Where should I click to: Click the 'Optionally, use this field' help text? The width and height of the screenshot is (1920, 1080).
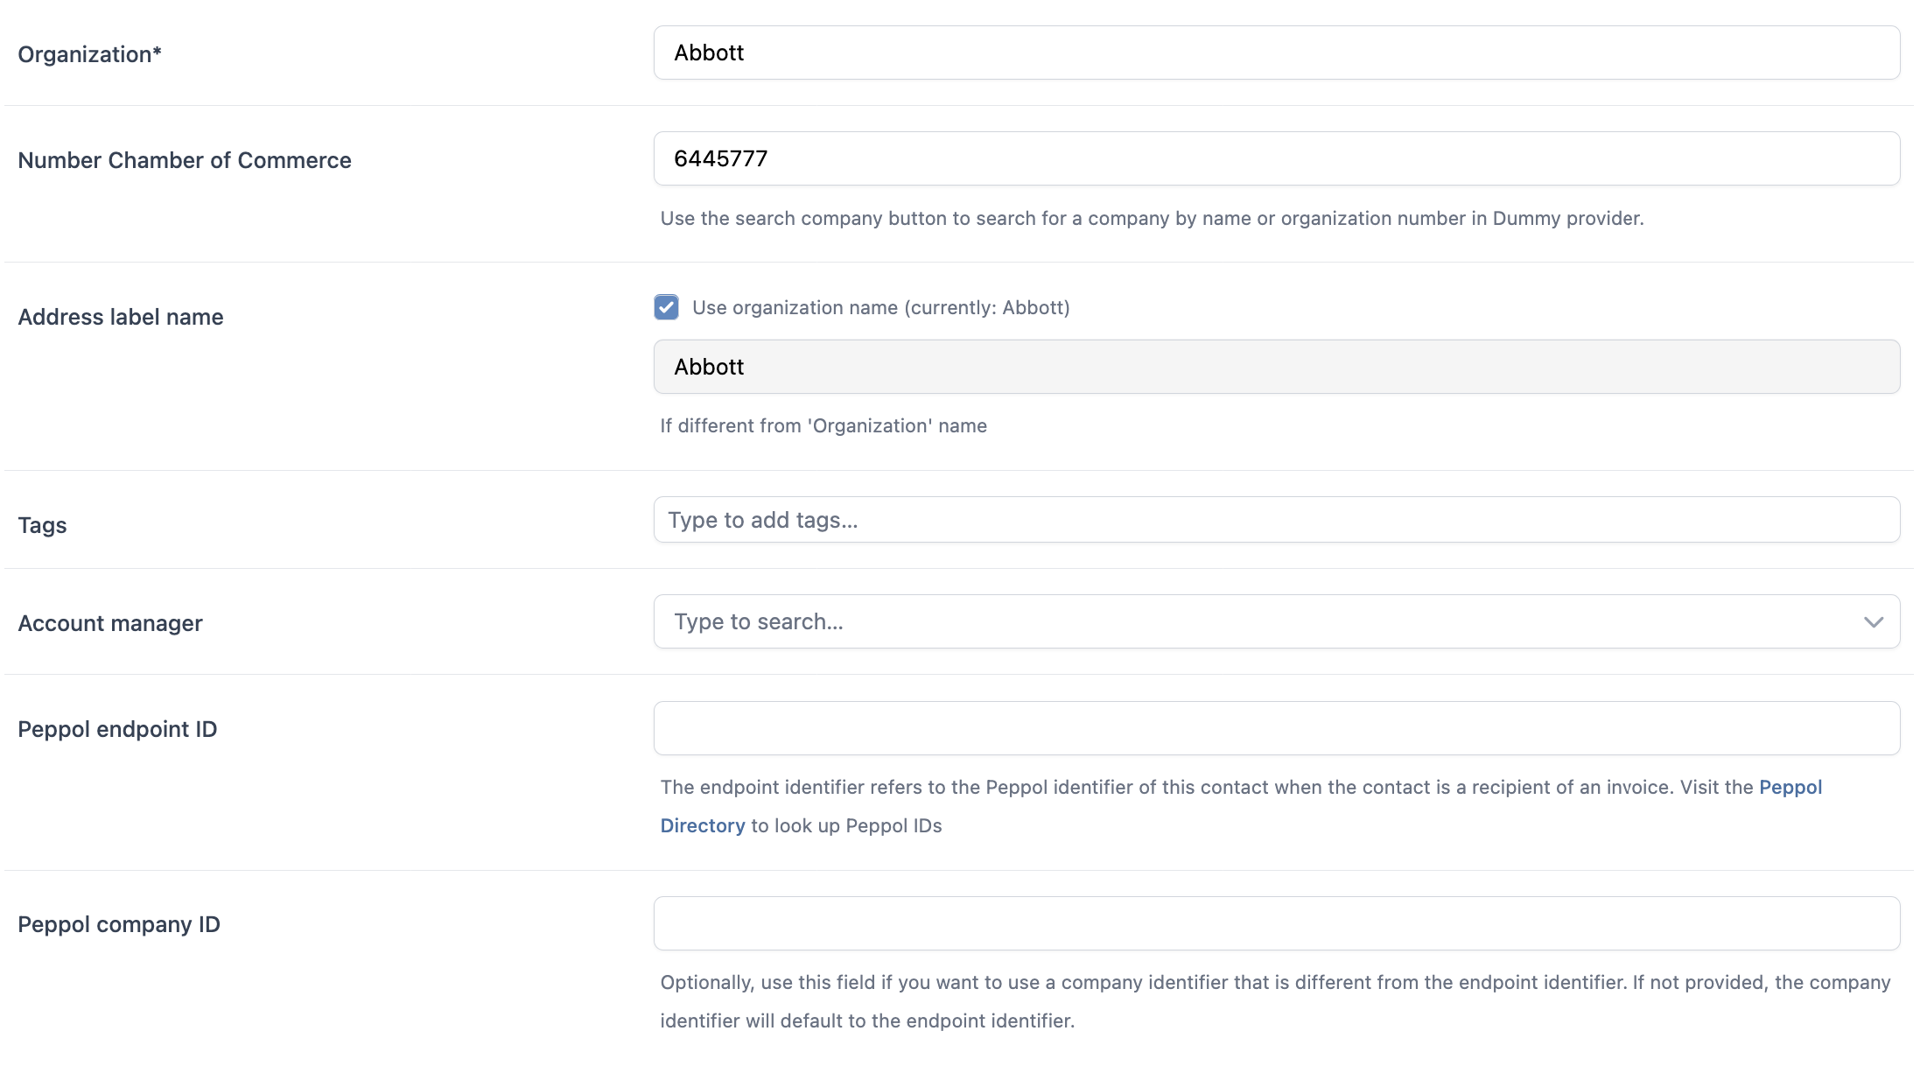pos(1275,1001)
